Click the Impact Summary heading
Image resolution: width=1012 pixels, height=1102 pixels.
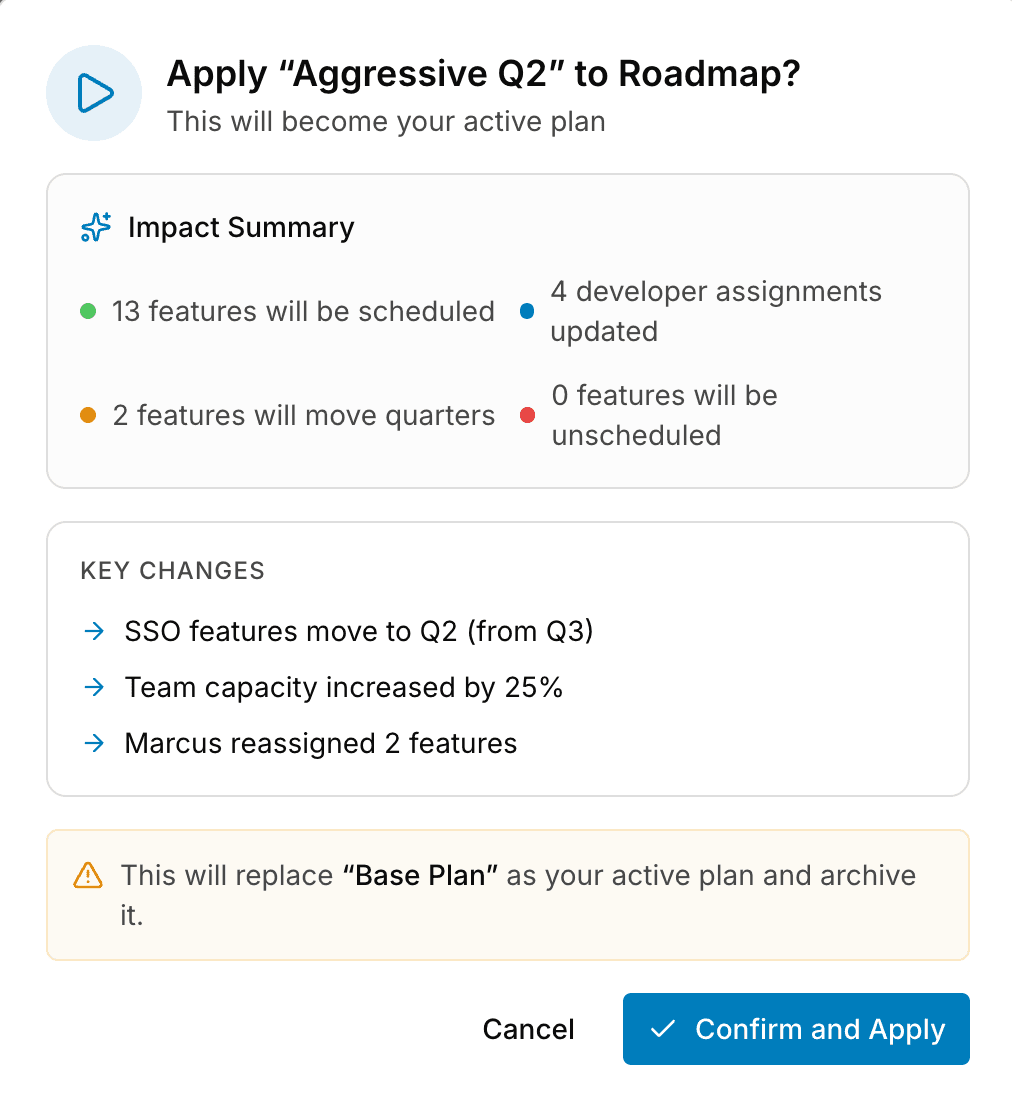[241, 228]
